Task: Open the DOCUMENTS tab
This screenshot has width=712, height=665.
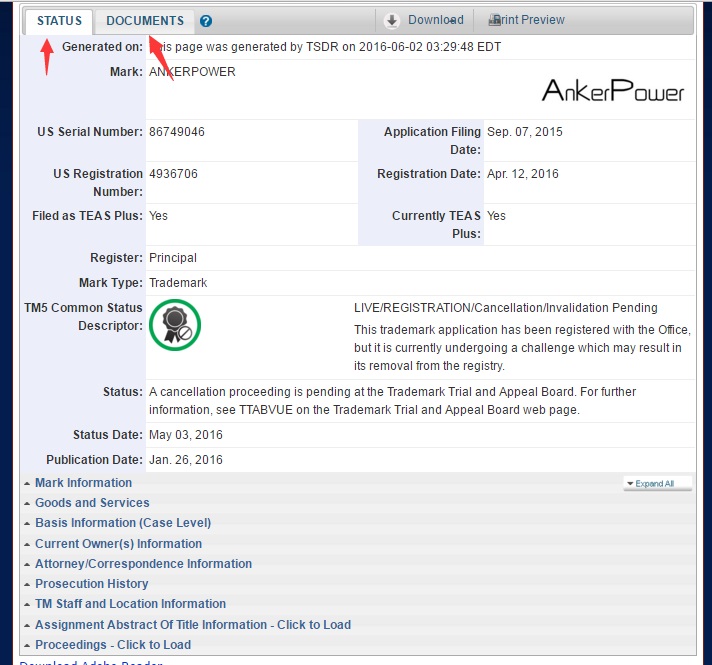Action: pos(145,21)
